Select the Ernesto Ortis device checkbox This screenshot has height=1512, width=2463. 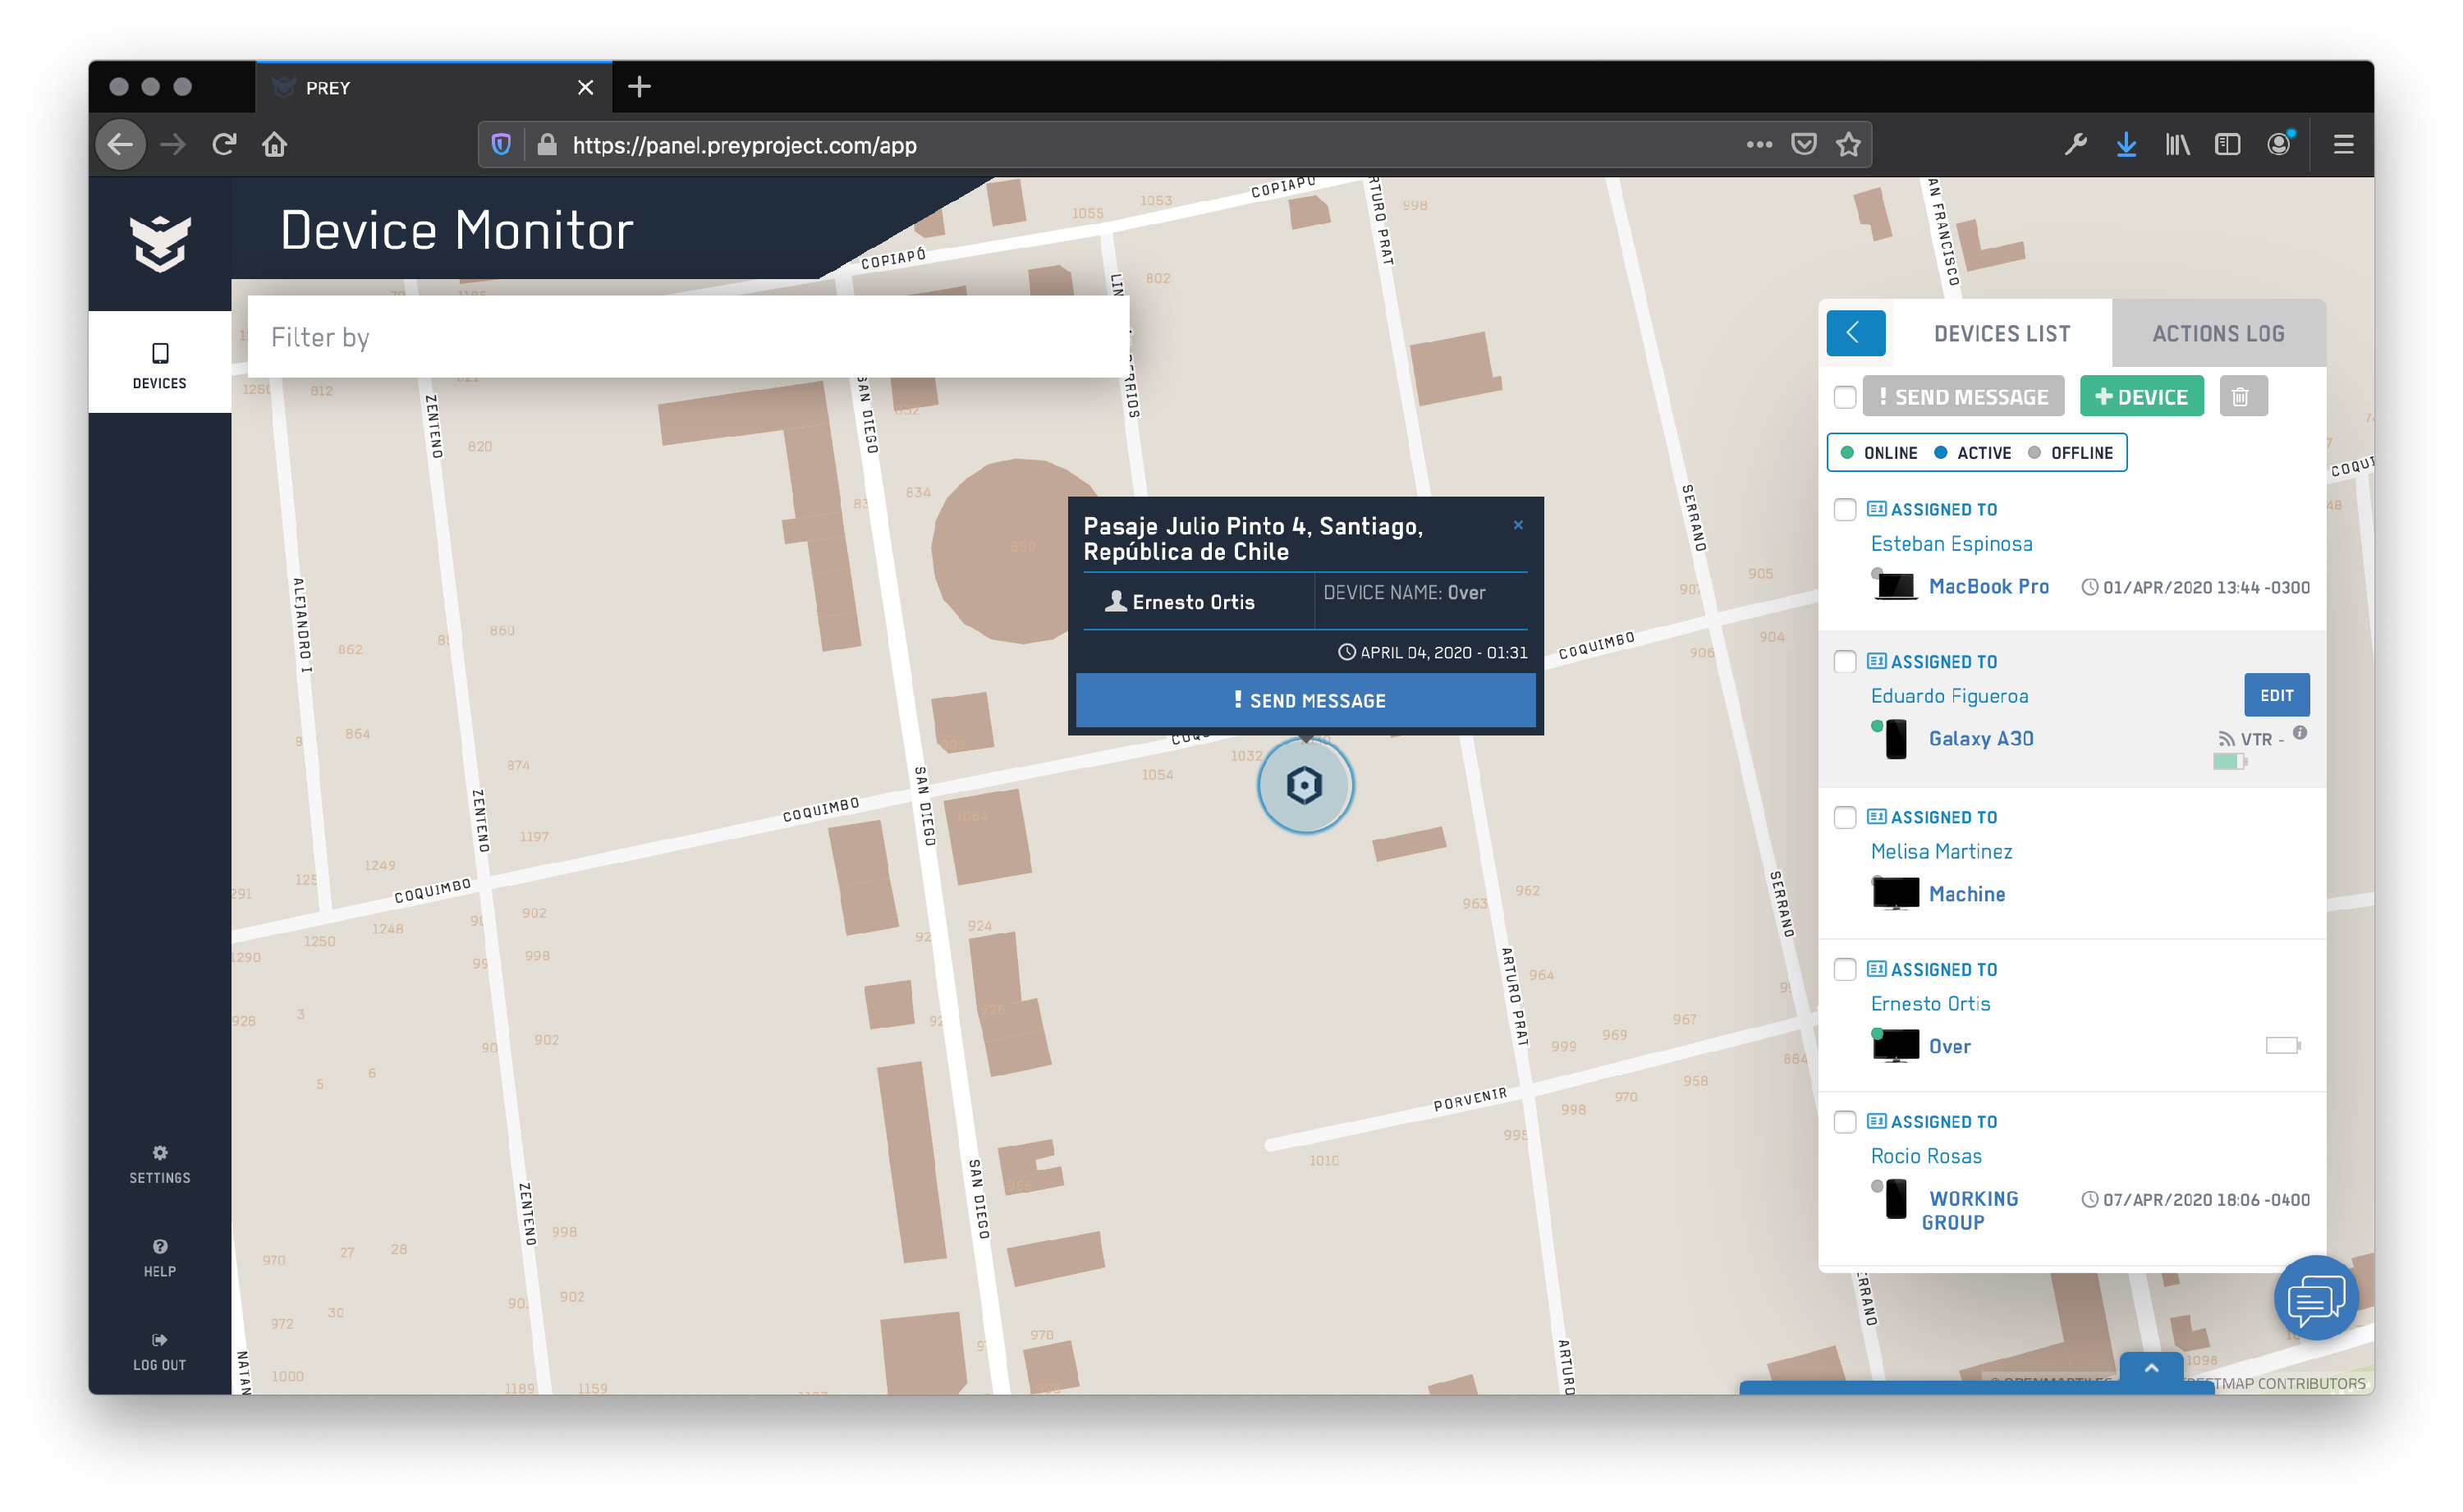[1845, 970]
